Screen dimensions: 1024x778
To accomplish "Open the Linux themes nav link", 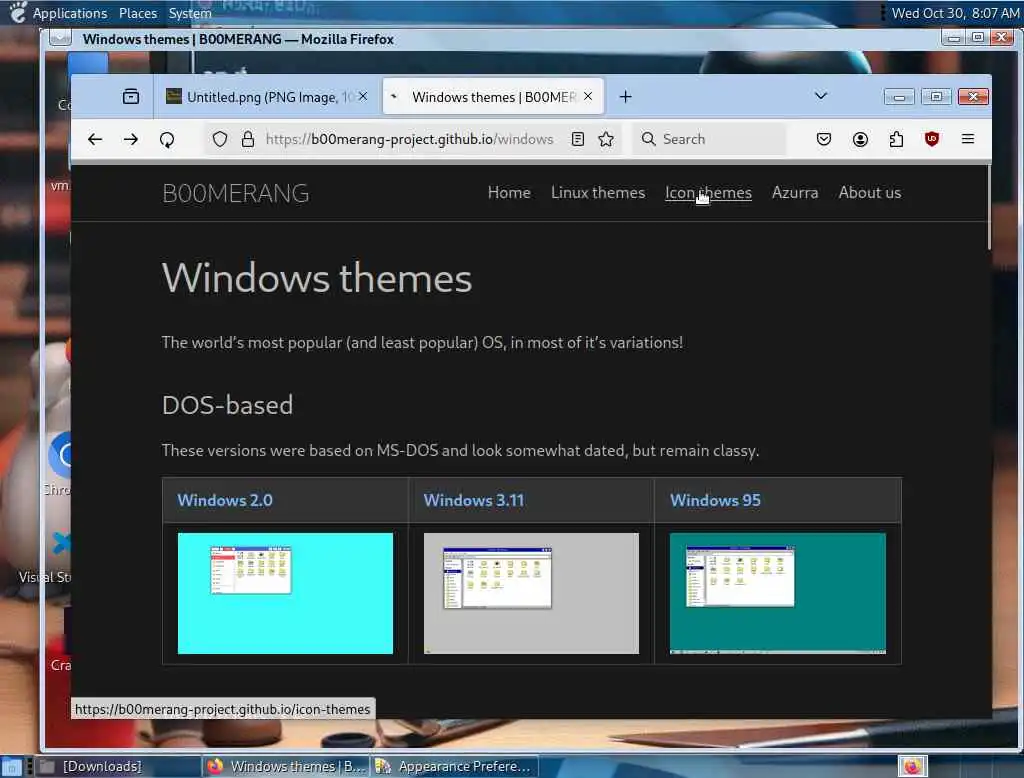I will coord(598,193).
